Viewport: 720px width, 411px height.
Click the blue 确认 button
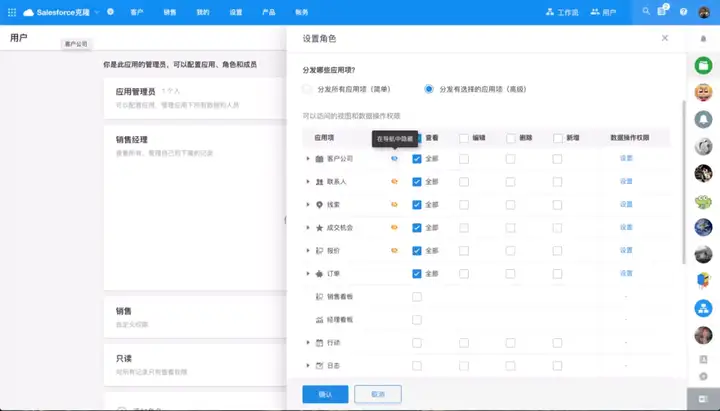click(325, 394)
